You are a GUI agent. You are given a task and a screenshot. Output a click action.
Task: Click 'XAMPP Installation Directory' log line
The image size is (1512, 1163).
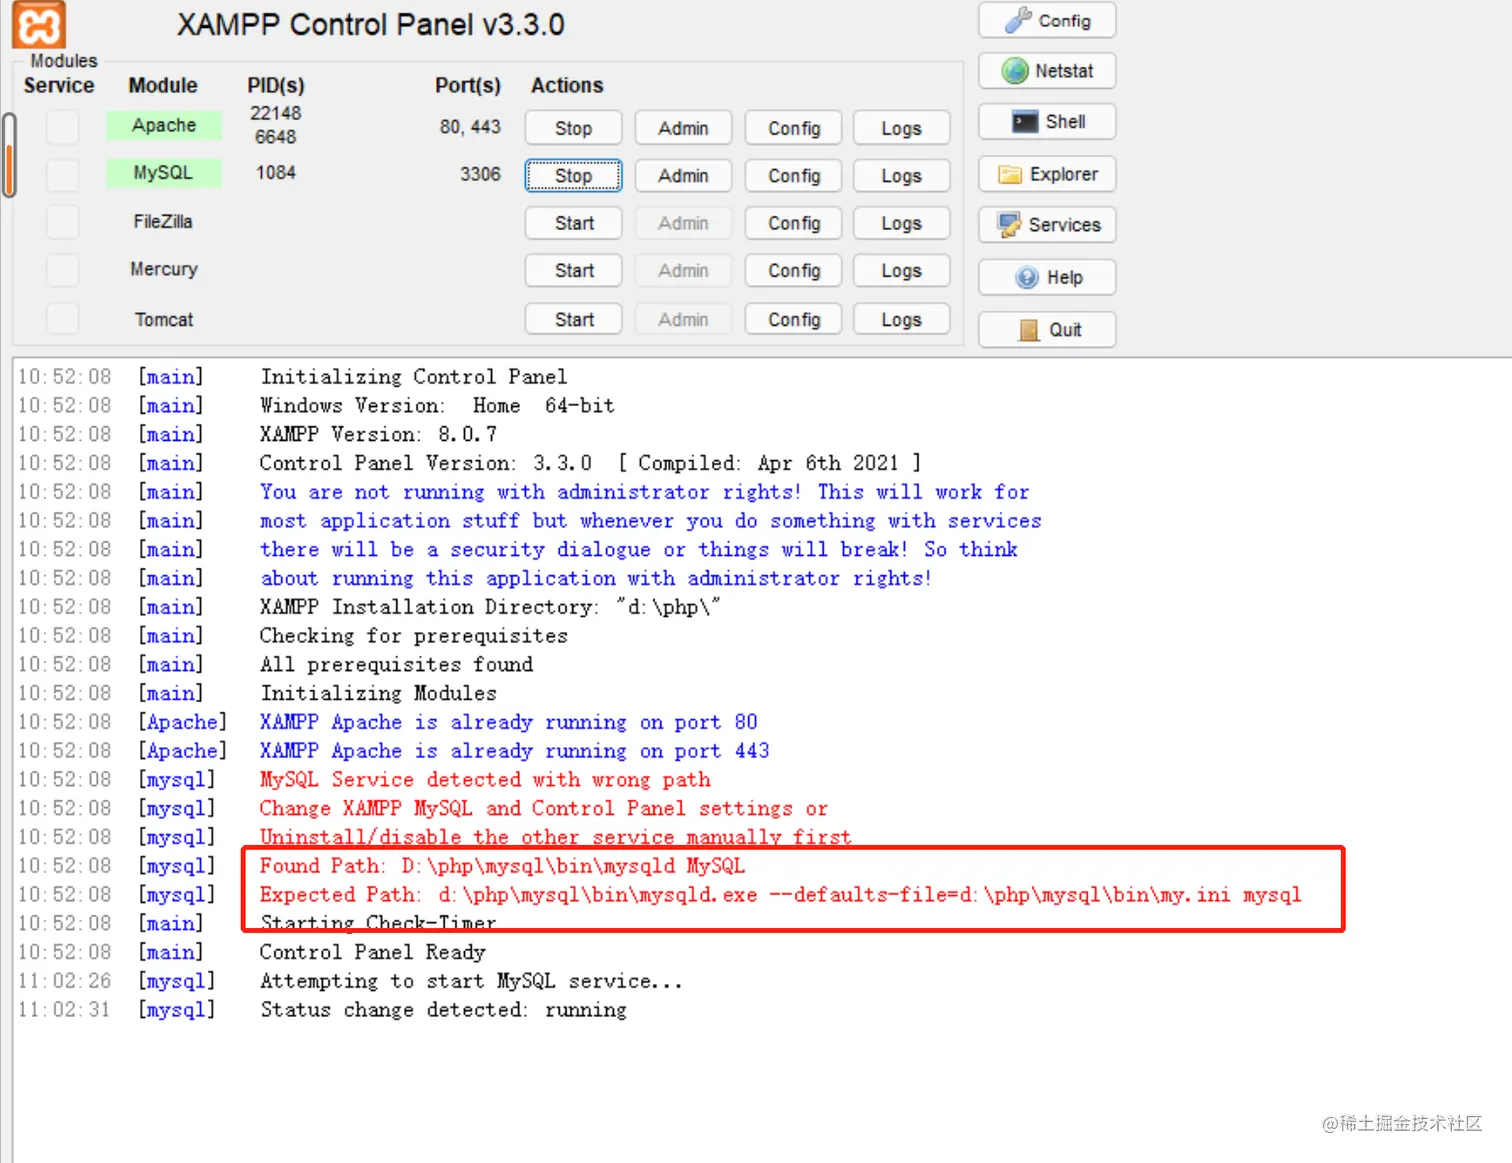click(490, 607)
